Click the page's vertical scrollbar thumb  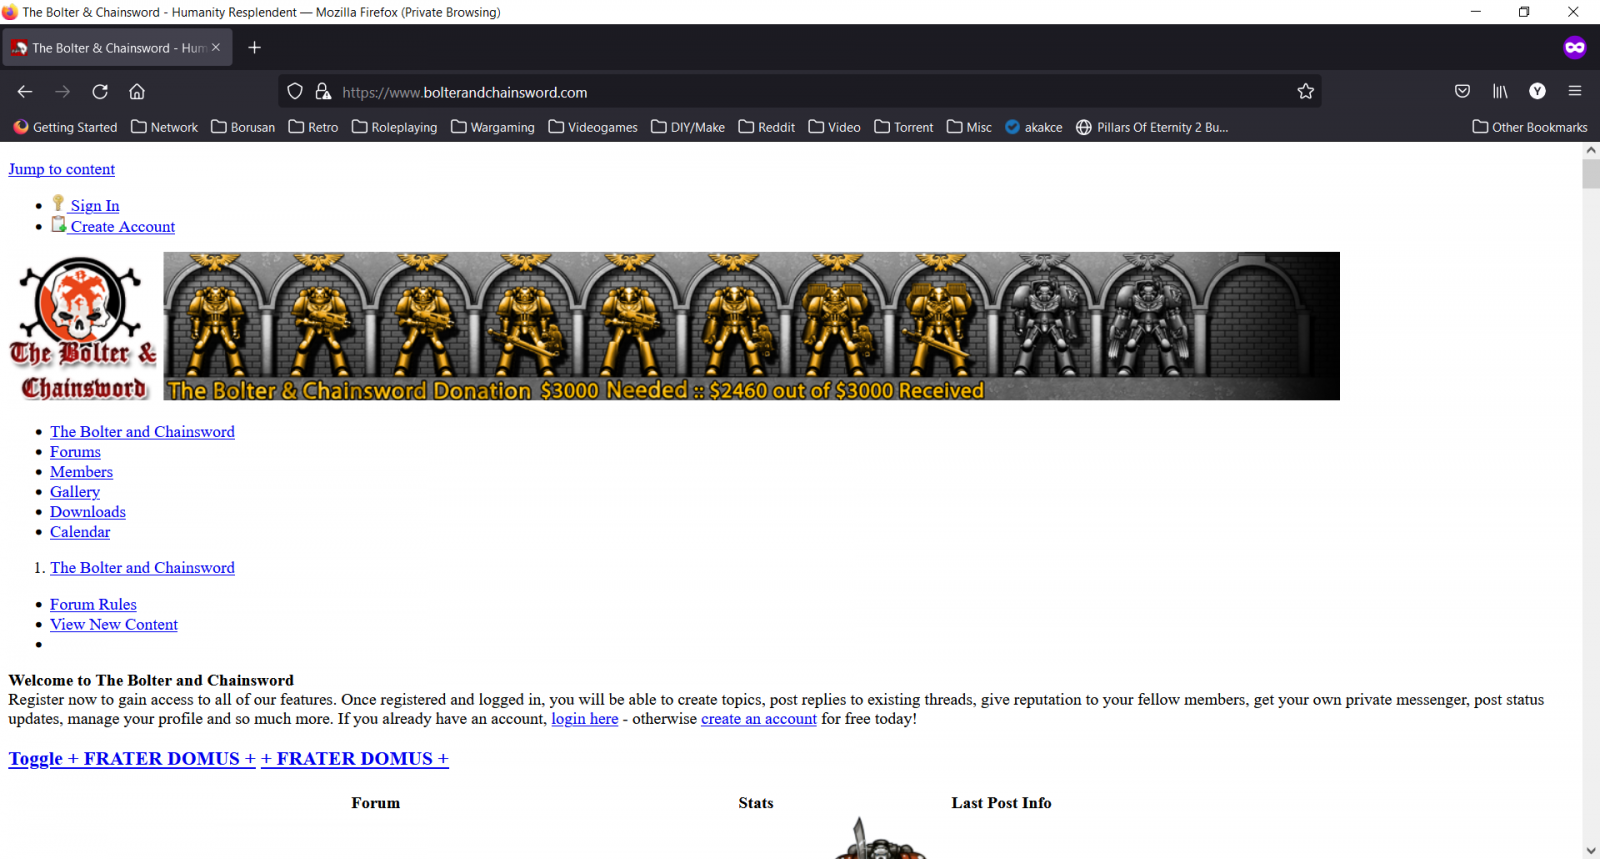[x=1591, y=173]
